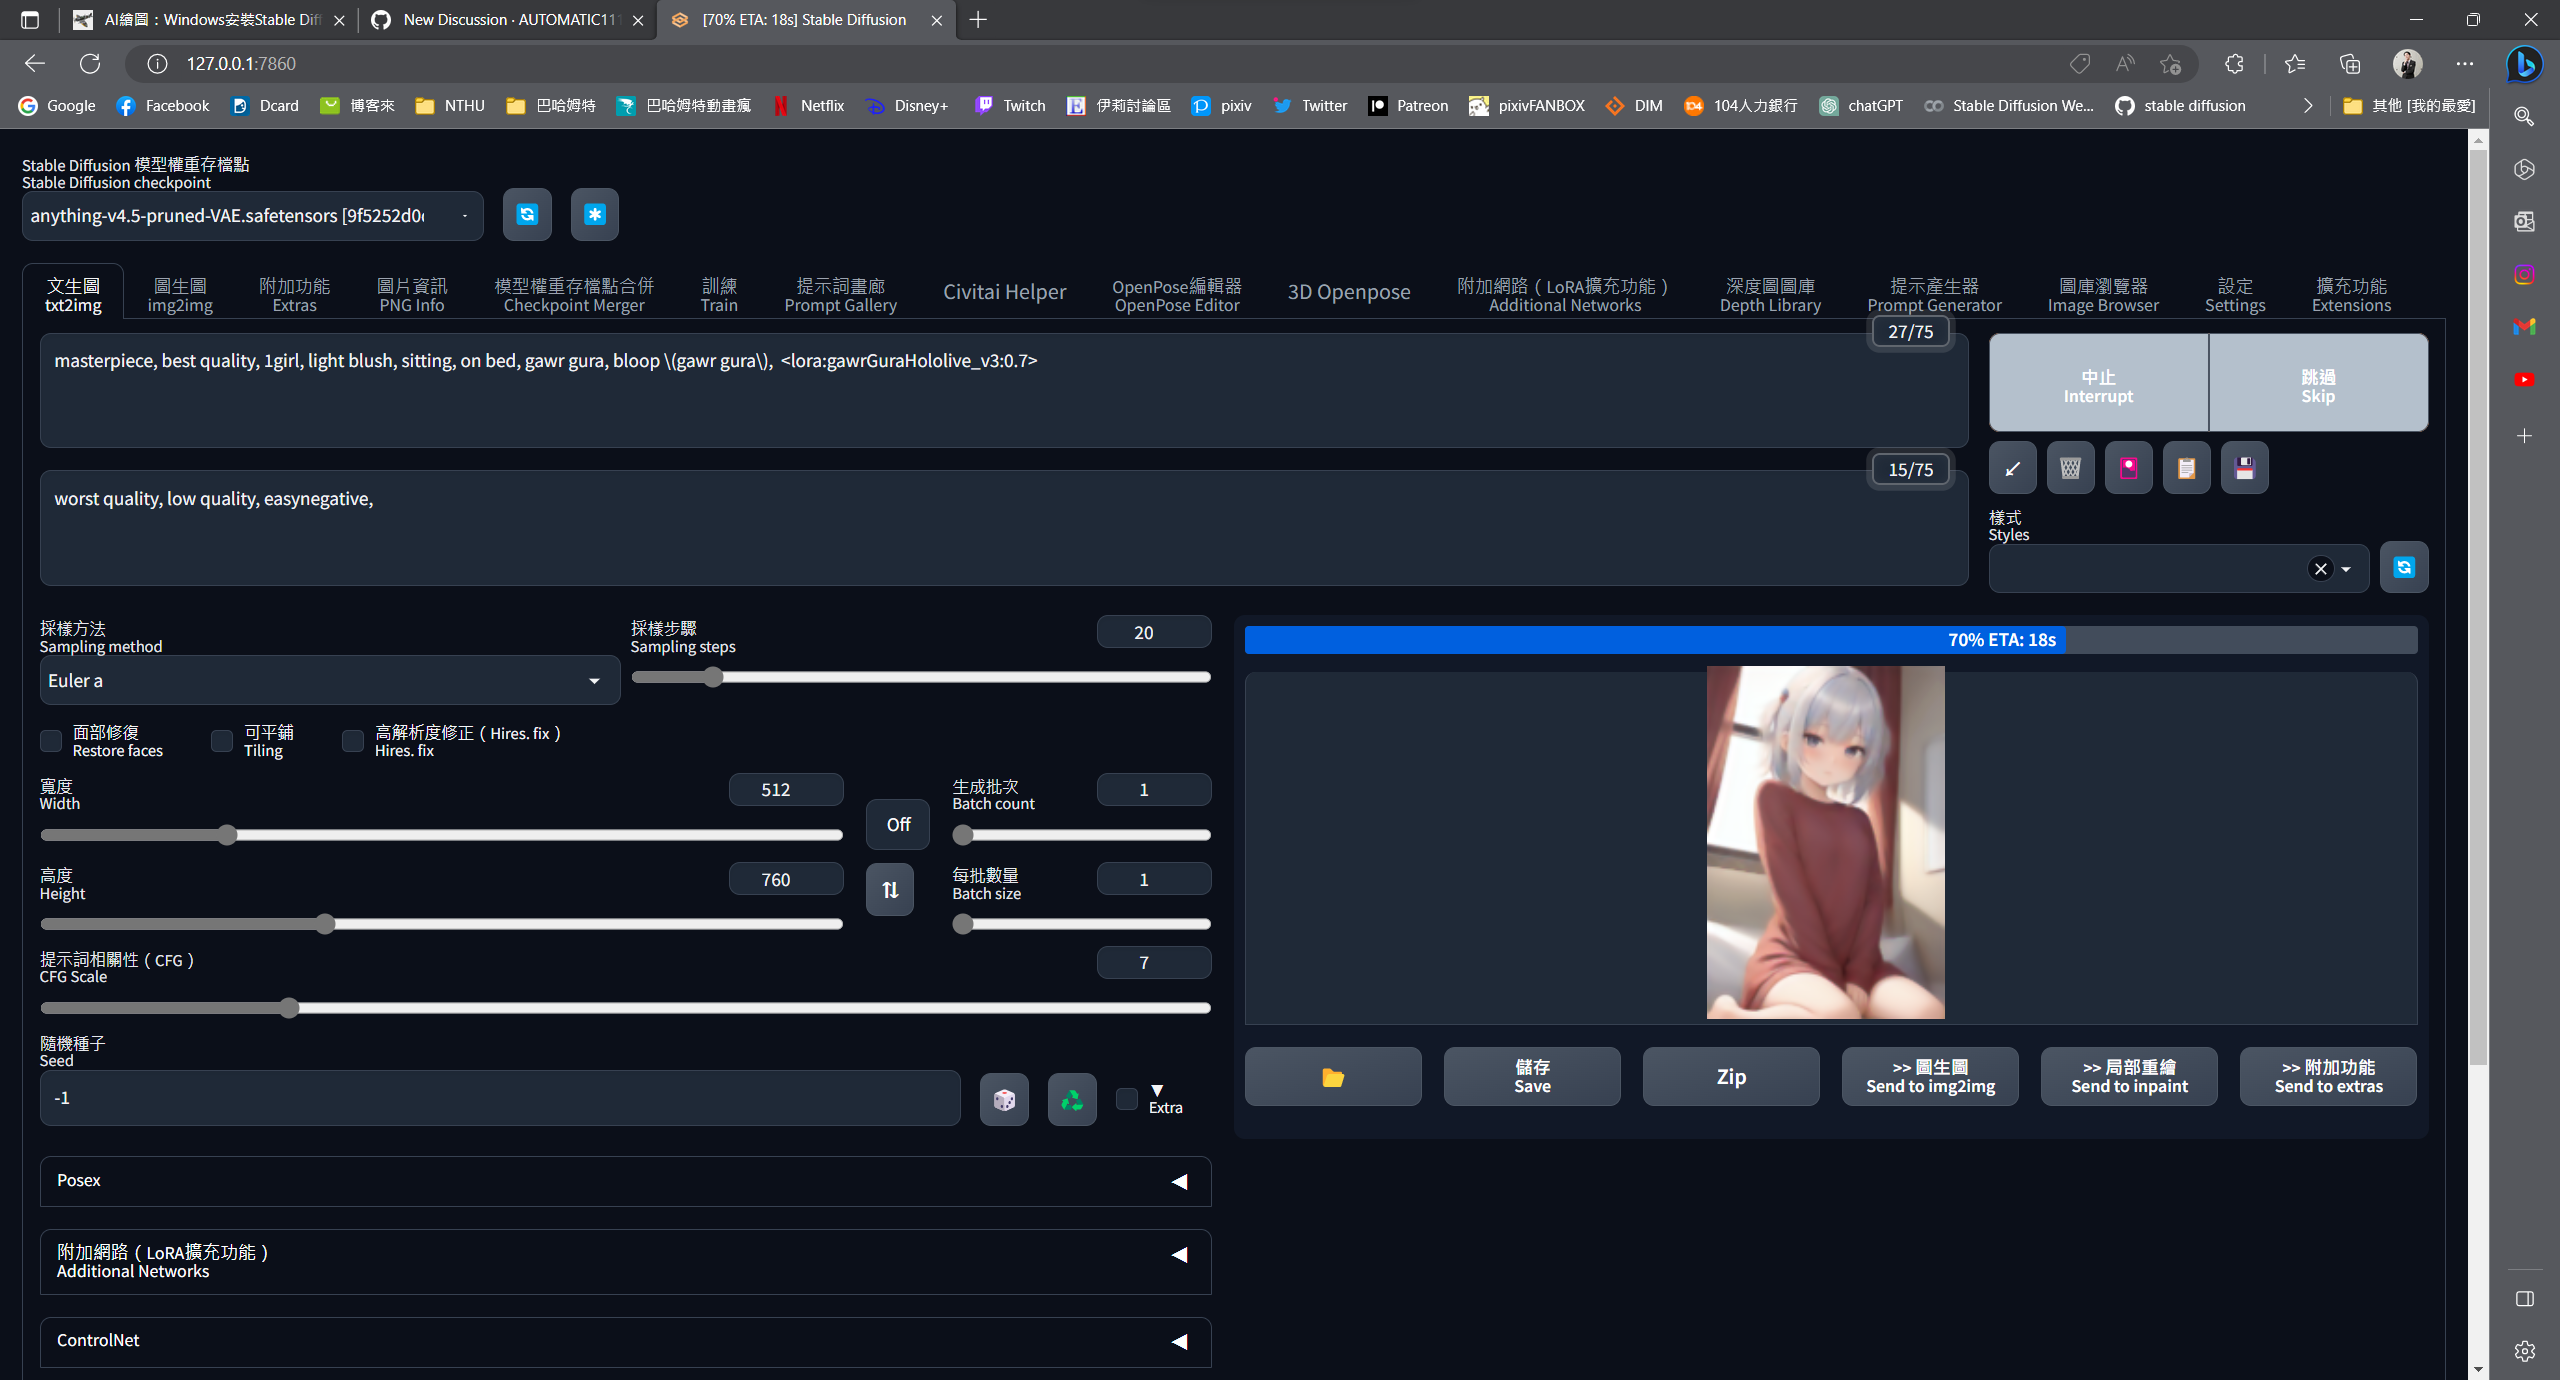This screenshot has width=2560, height=1380.
Task: Click the floppy disk icon to save current style
Action: coord(2244,467)
